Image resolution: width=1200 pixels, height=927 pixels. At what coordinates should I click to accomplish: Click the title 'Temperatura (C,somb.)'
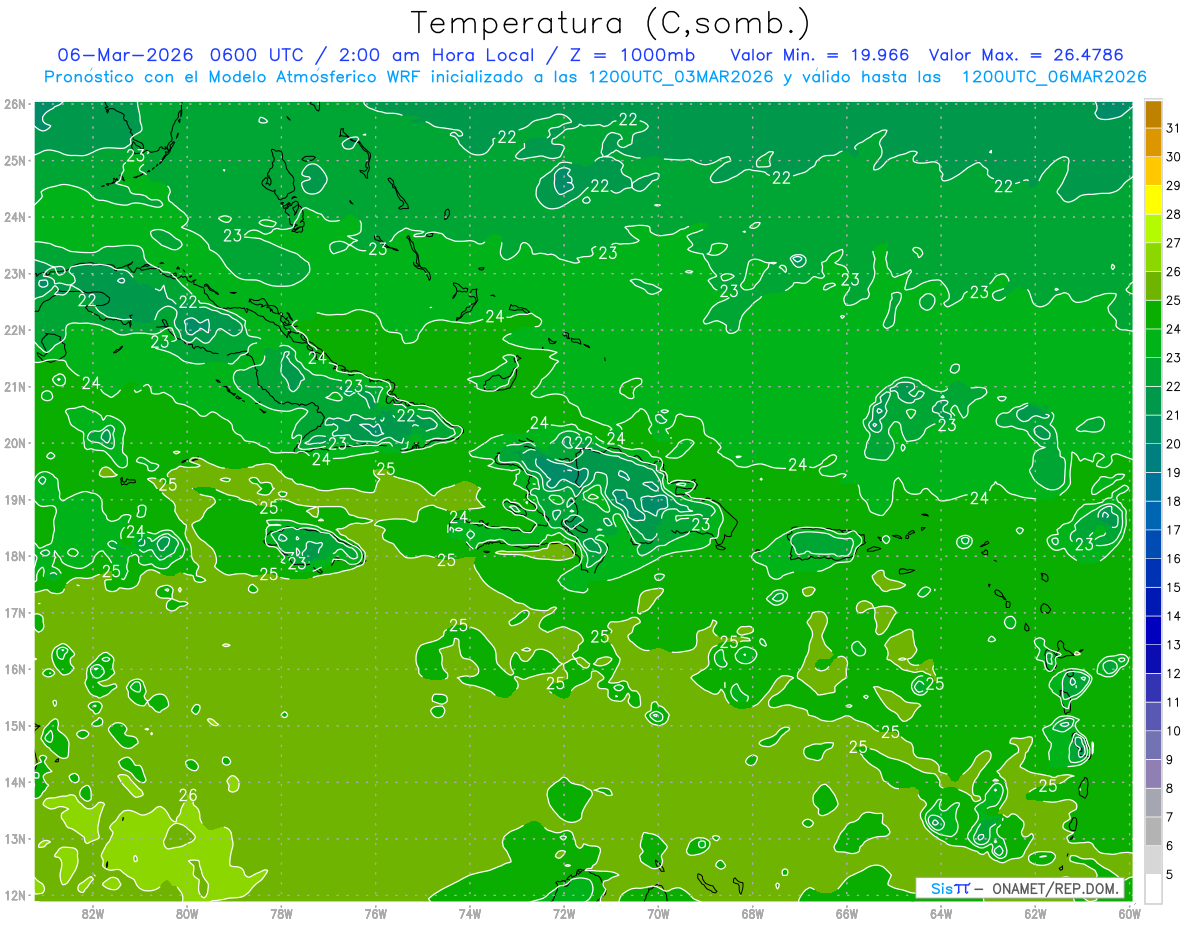(x=611, y=24)
